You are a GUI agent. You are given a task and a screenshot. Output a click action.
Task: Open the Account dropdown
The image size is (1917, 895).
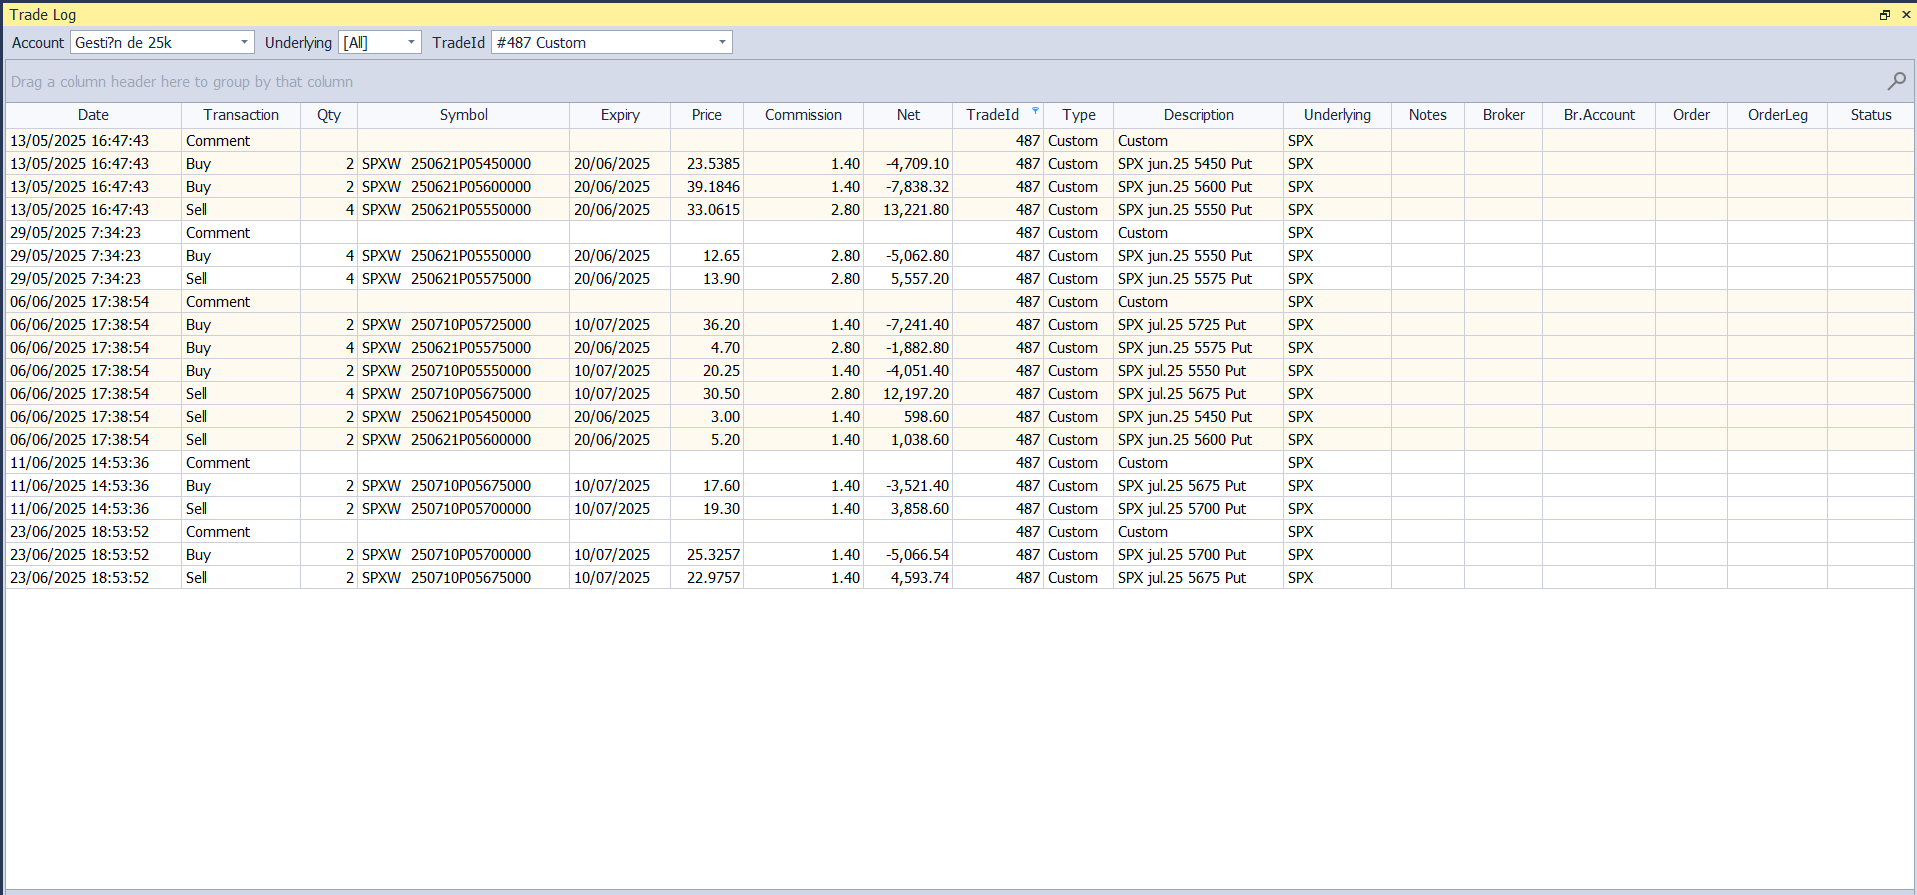(244, 42)
